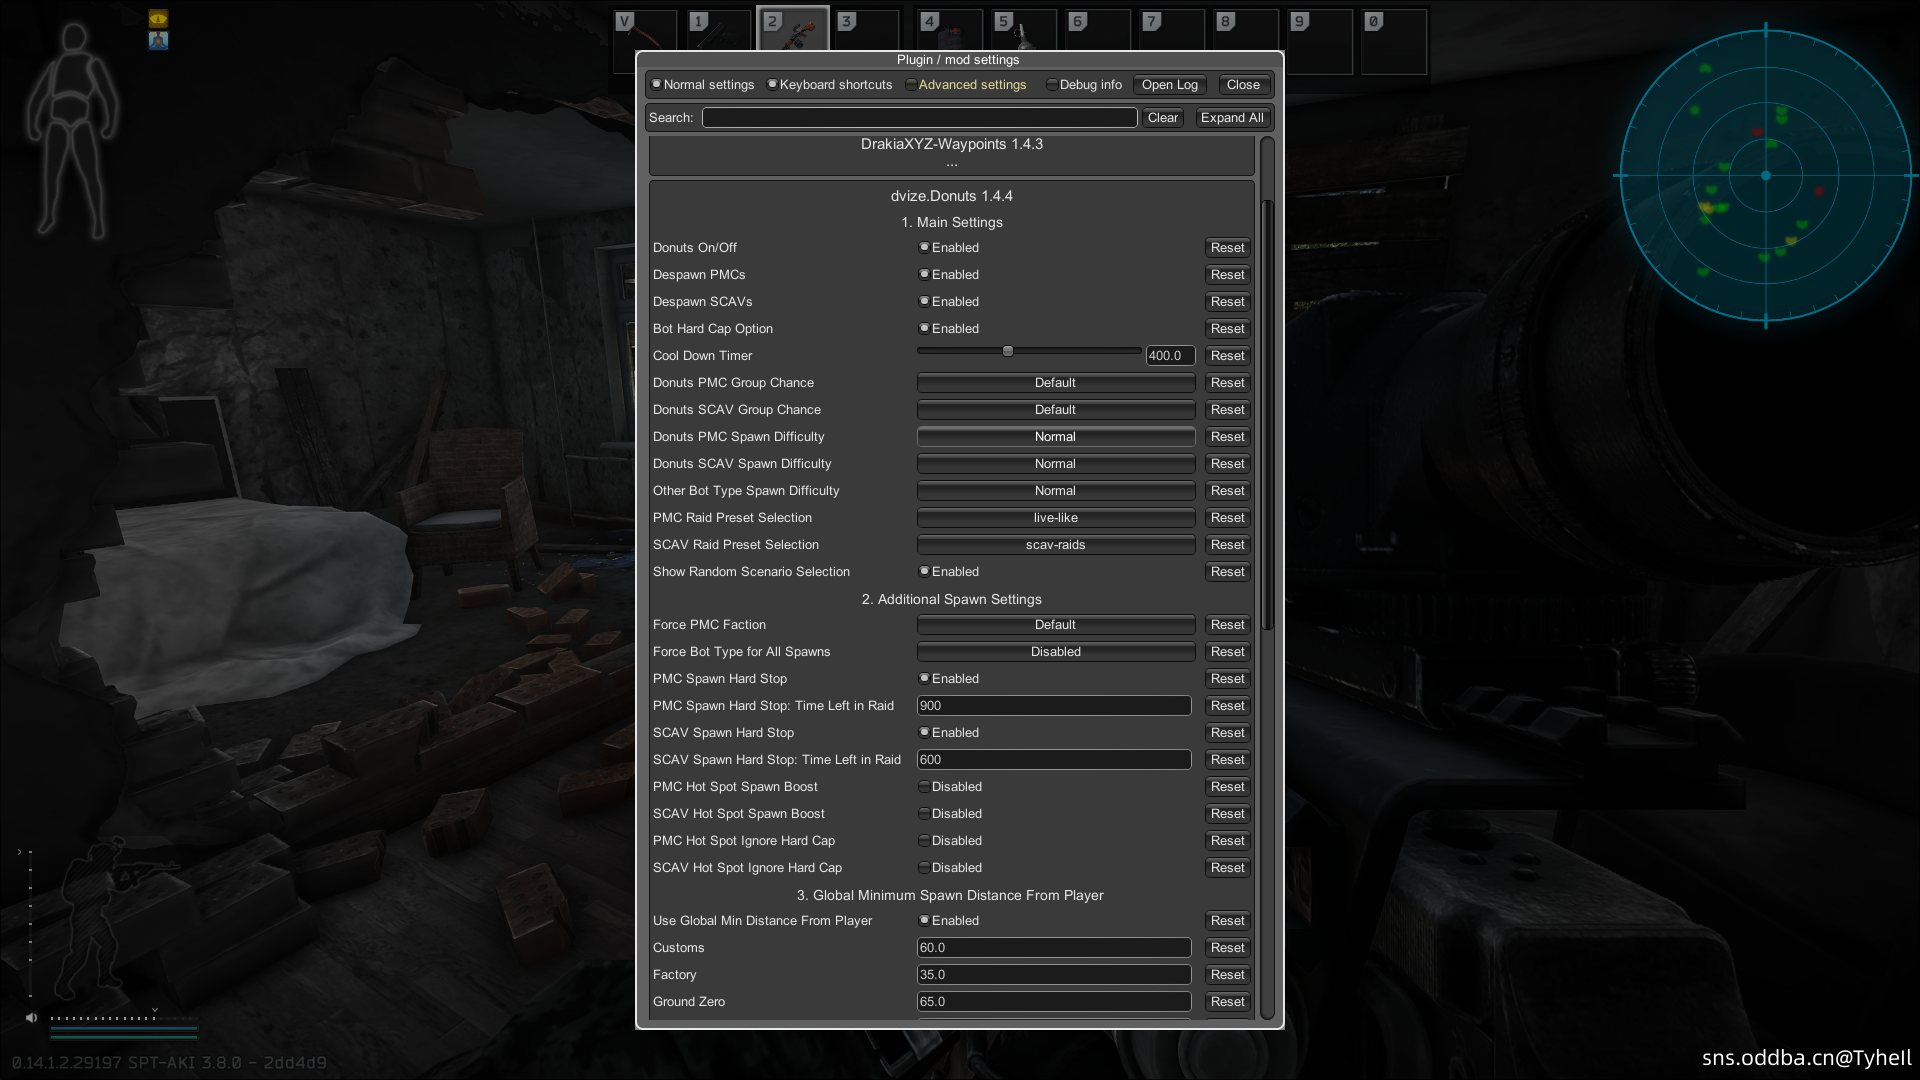Open PMC Raid Preset Selection dropdown
1920x1080 pixels.
pyautogui.click(x=1055, y=518)
